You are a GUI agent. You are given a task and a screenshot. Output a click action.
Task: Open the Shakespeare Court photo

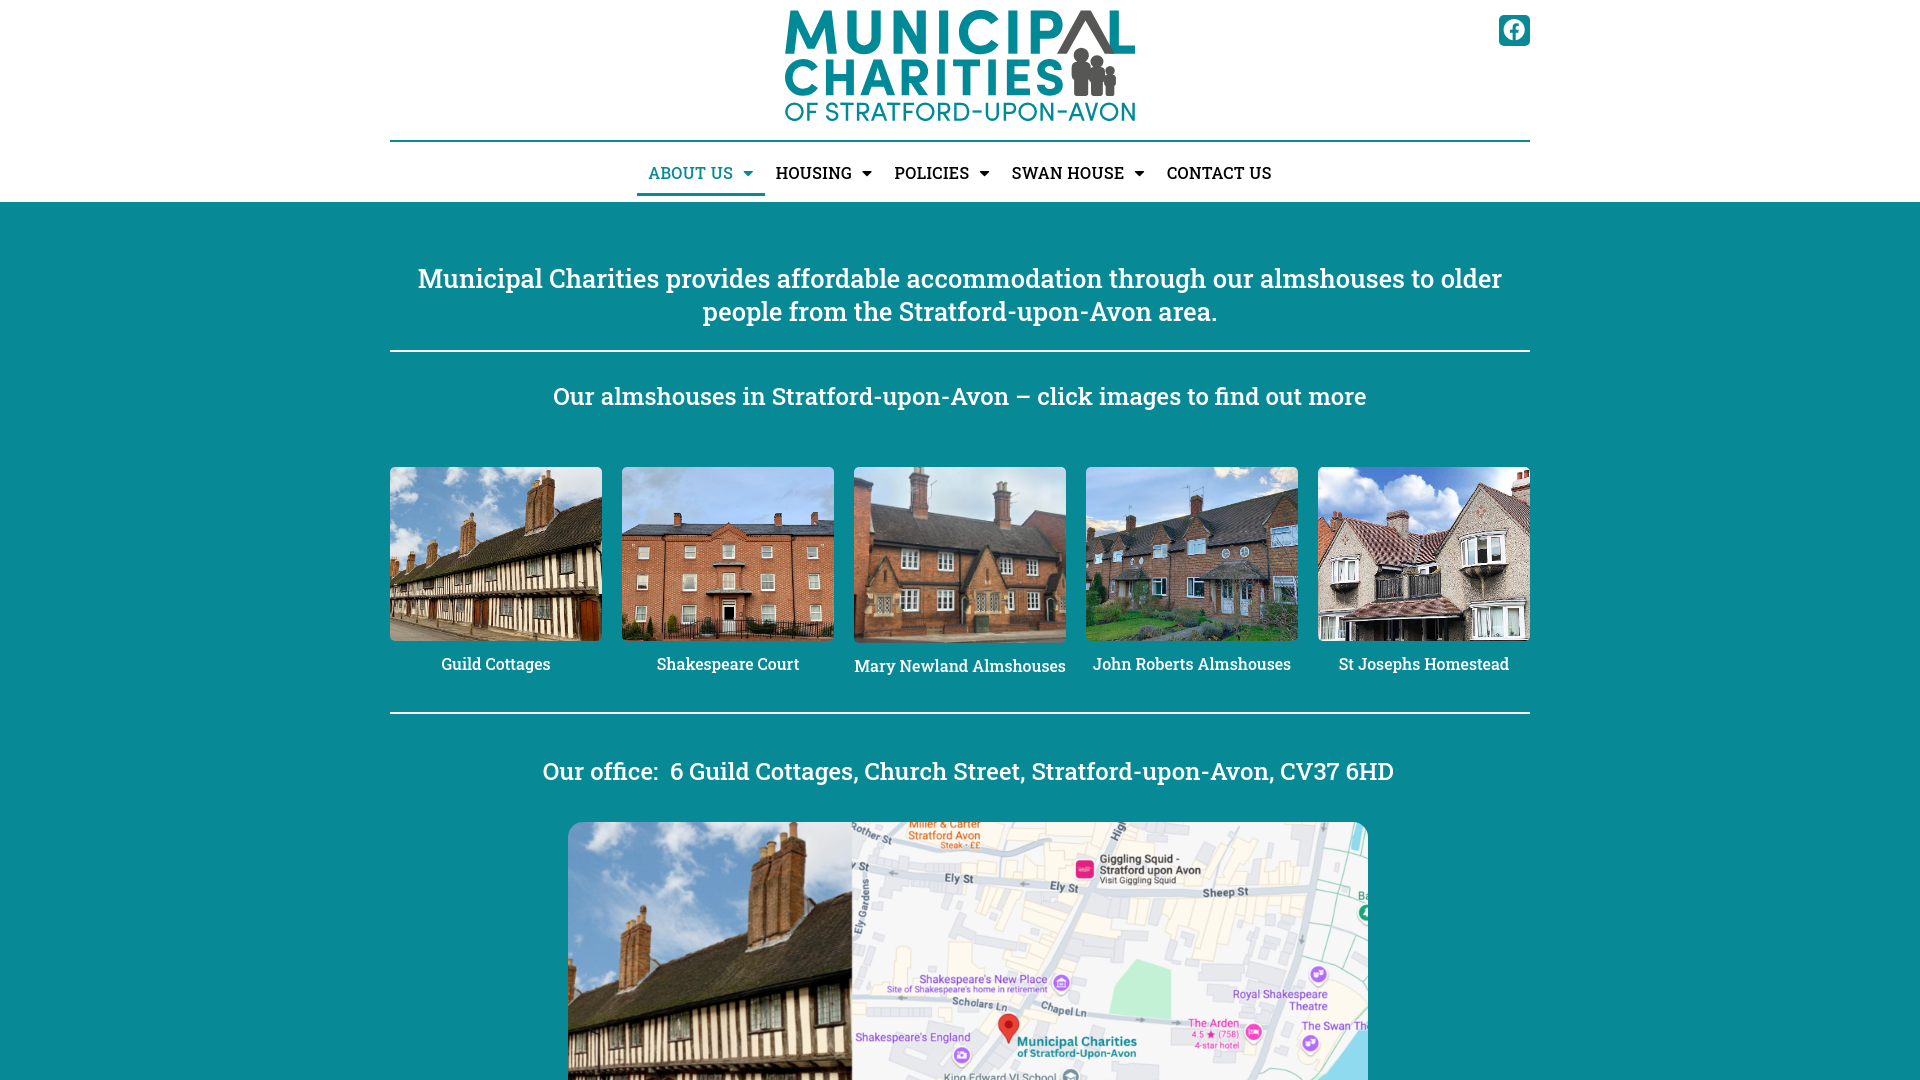tap(728, 554)
